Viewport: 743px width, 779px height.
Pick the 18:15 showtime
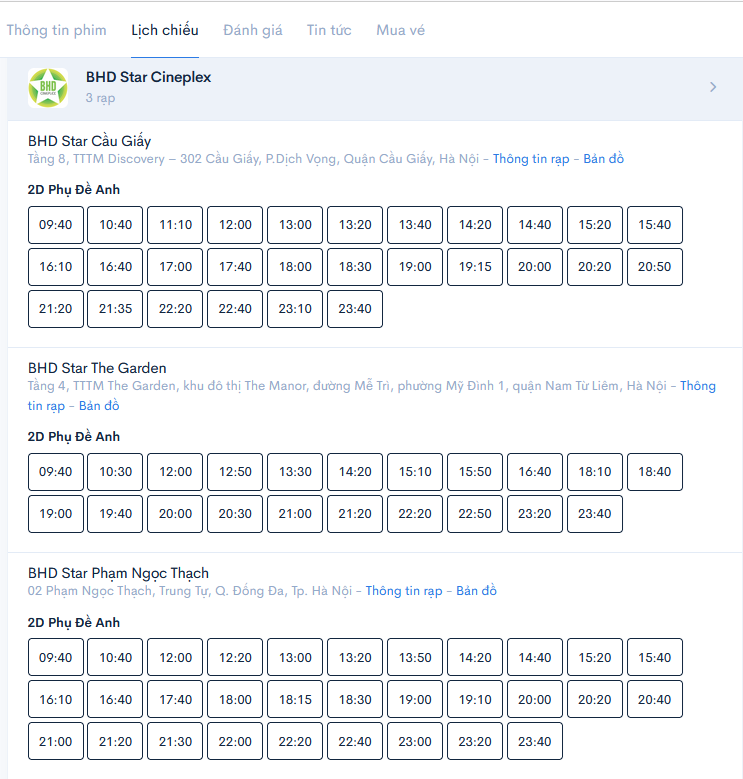coord(295,700)
